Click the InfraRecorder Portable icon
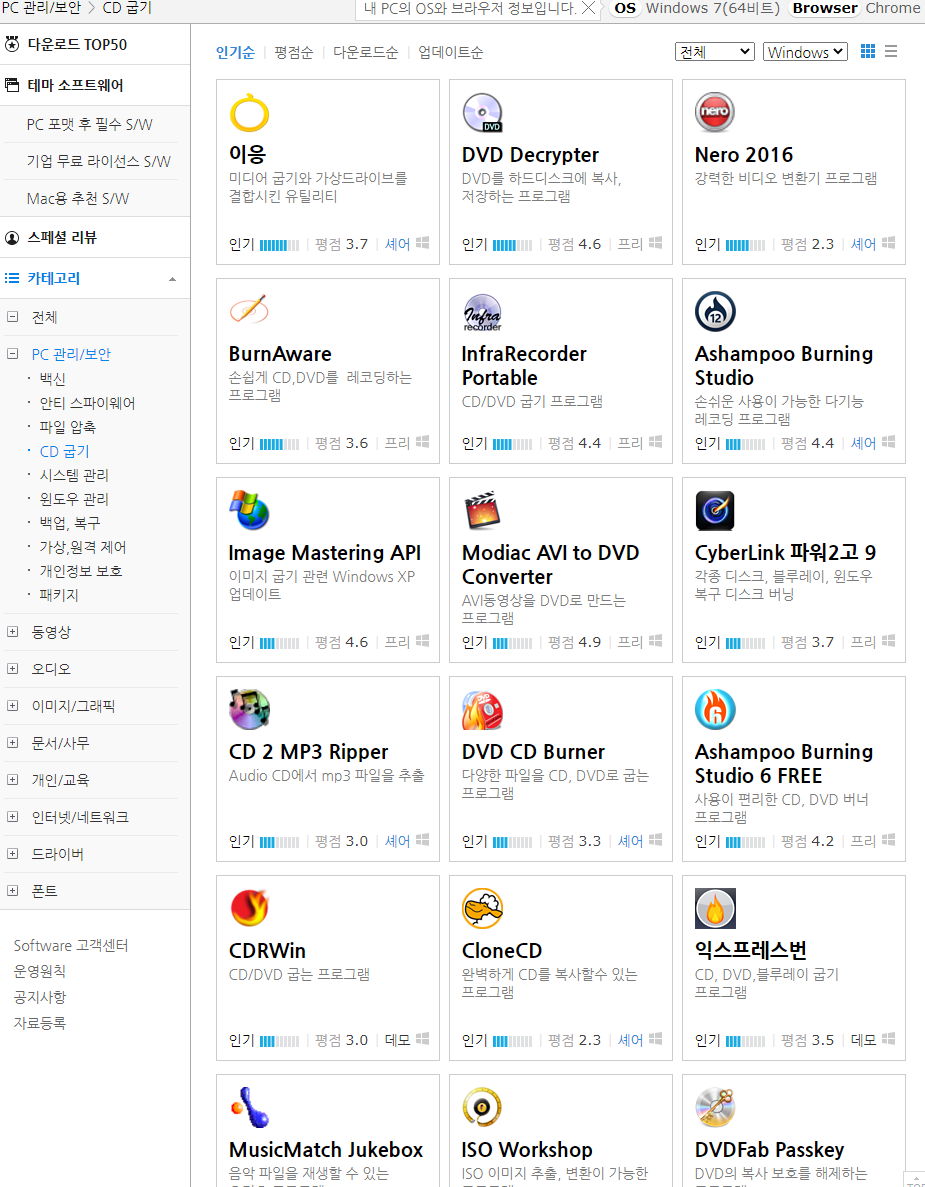The image size is (925, 1187). tap(482, 312)
